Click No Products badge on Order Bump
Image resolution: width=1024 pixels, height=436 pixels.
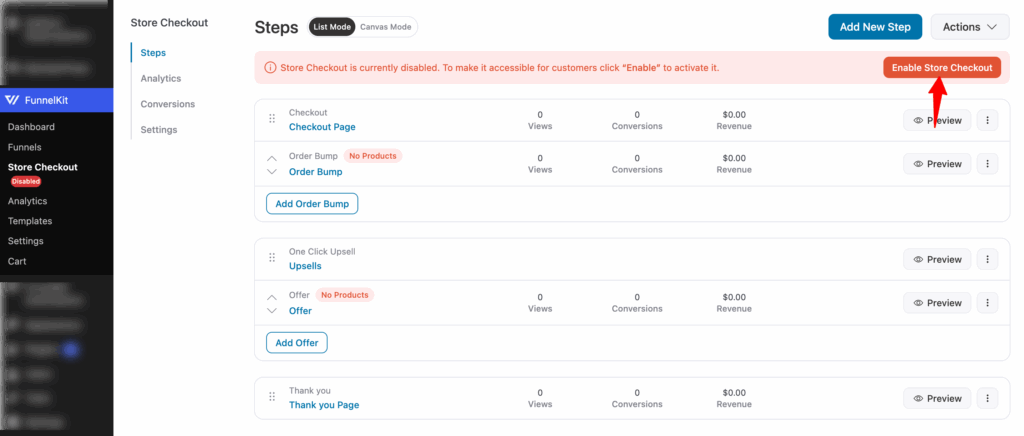373,156
